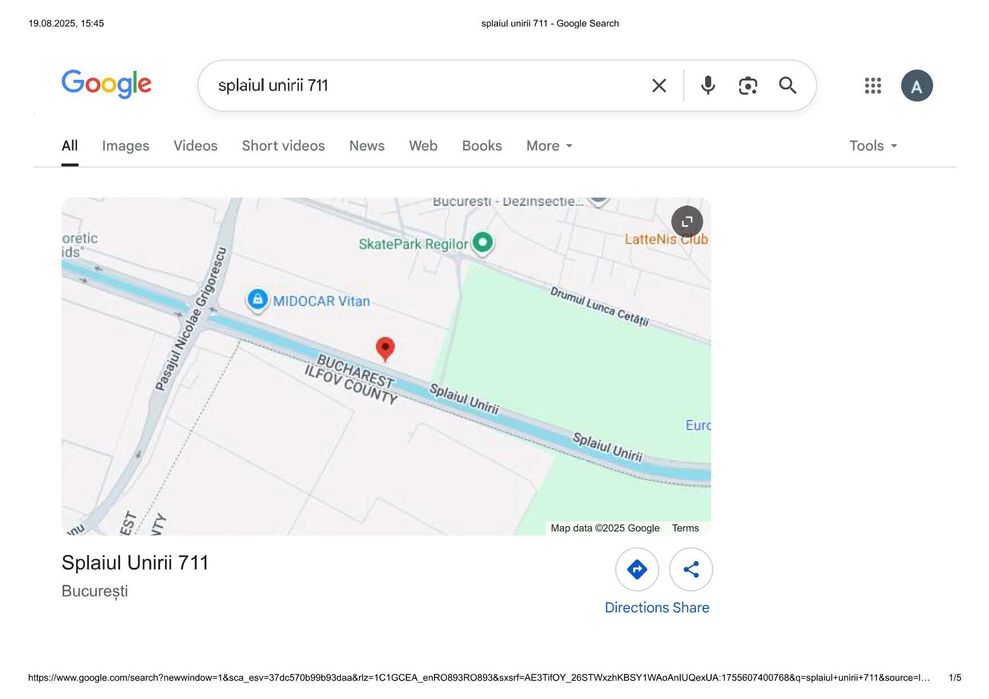Click the Directions arrow icon button
Viewport: 989px width, 699px height.
[x=637, y=569]
